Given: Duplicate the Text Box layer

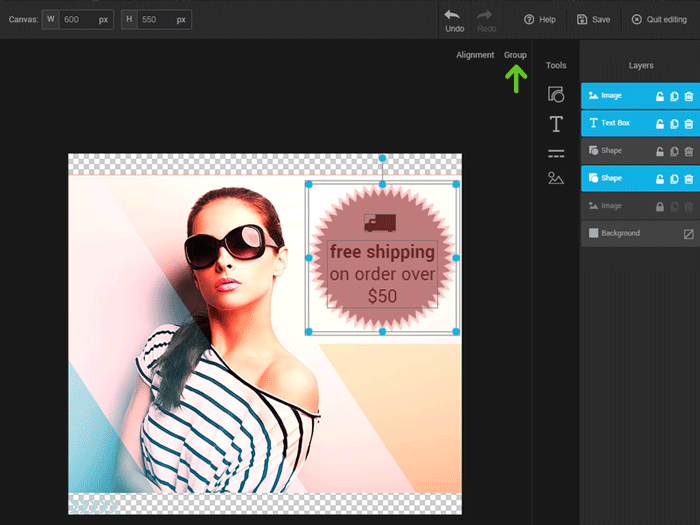Looking at the screenshot, I should point(674,124).
